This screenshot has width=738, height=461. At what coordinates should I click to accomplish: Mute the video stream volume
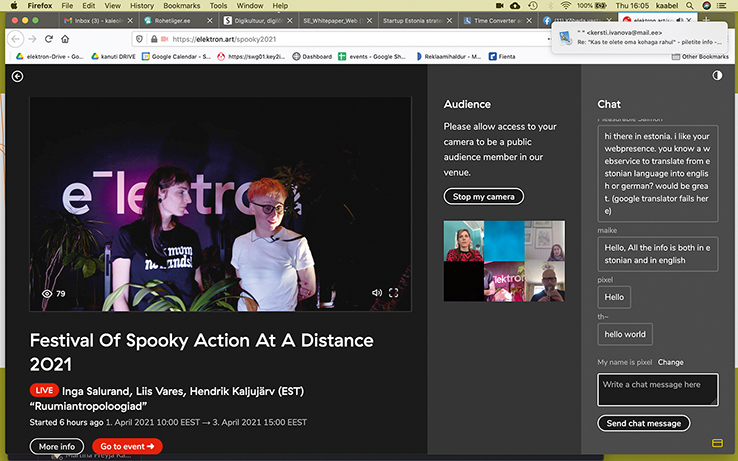(x=377, y=293)
